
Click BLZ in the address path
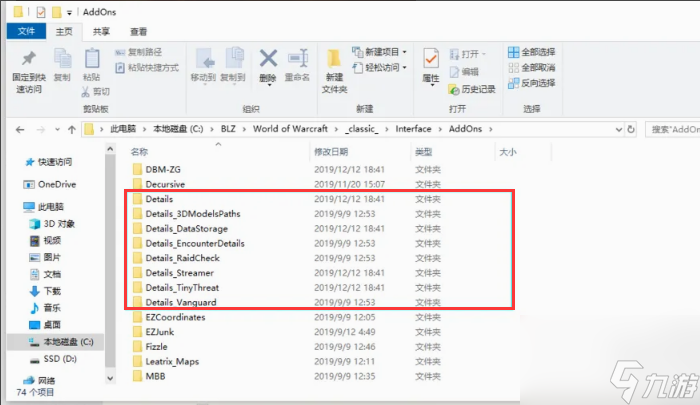(x=228, y=129)
